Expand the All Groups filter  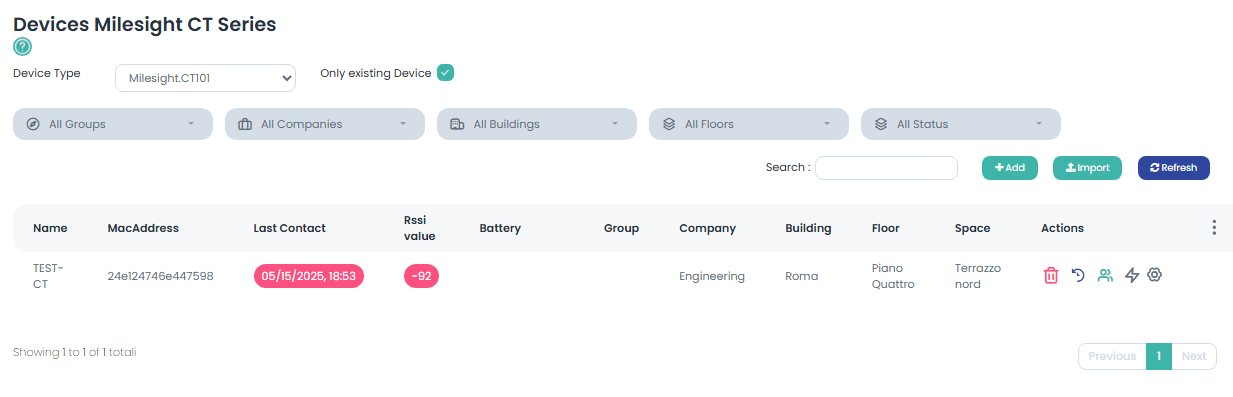pos(113,124)
